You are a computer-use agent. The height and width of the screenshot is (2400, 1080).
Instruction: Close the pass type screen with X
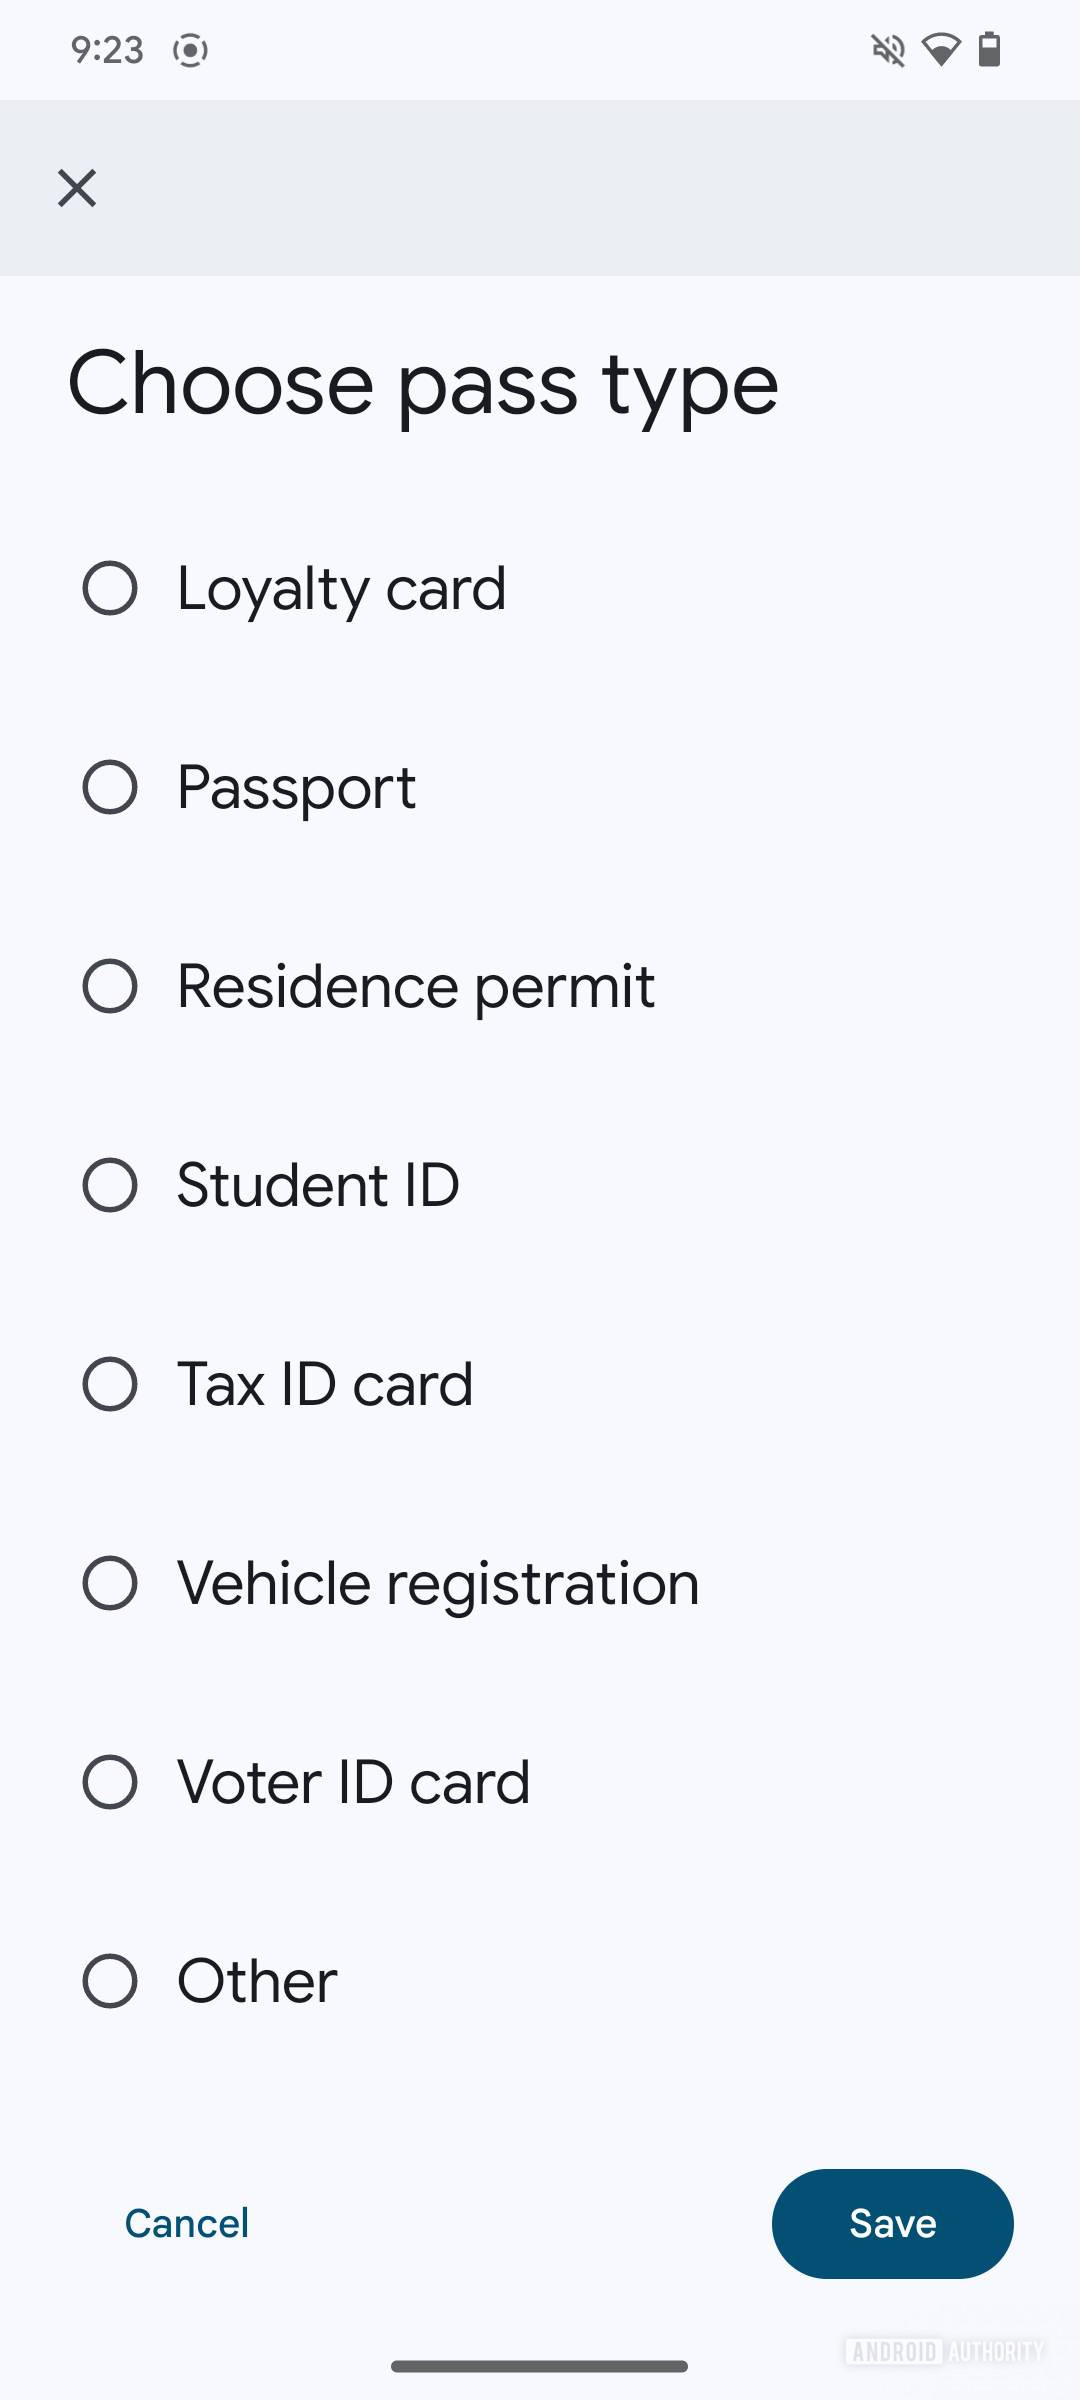pos(77,188)
